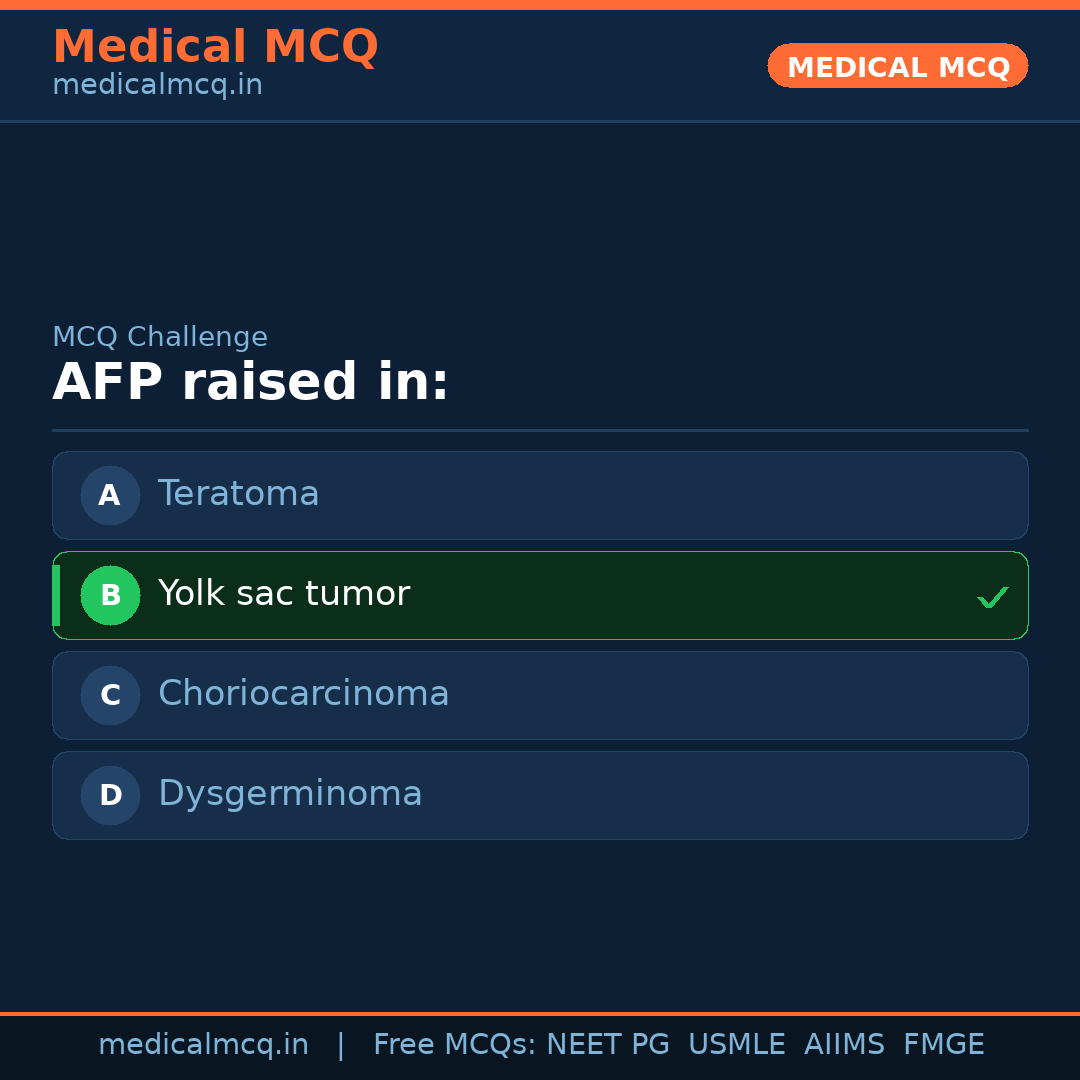Click the green checkmark on Yolk sac tumor
This screenshot has width=1080, height=1080.
coord(992,597)
